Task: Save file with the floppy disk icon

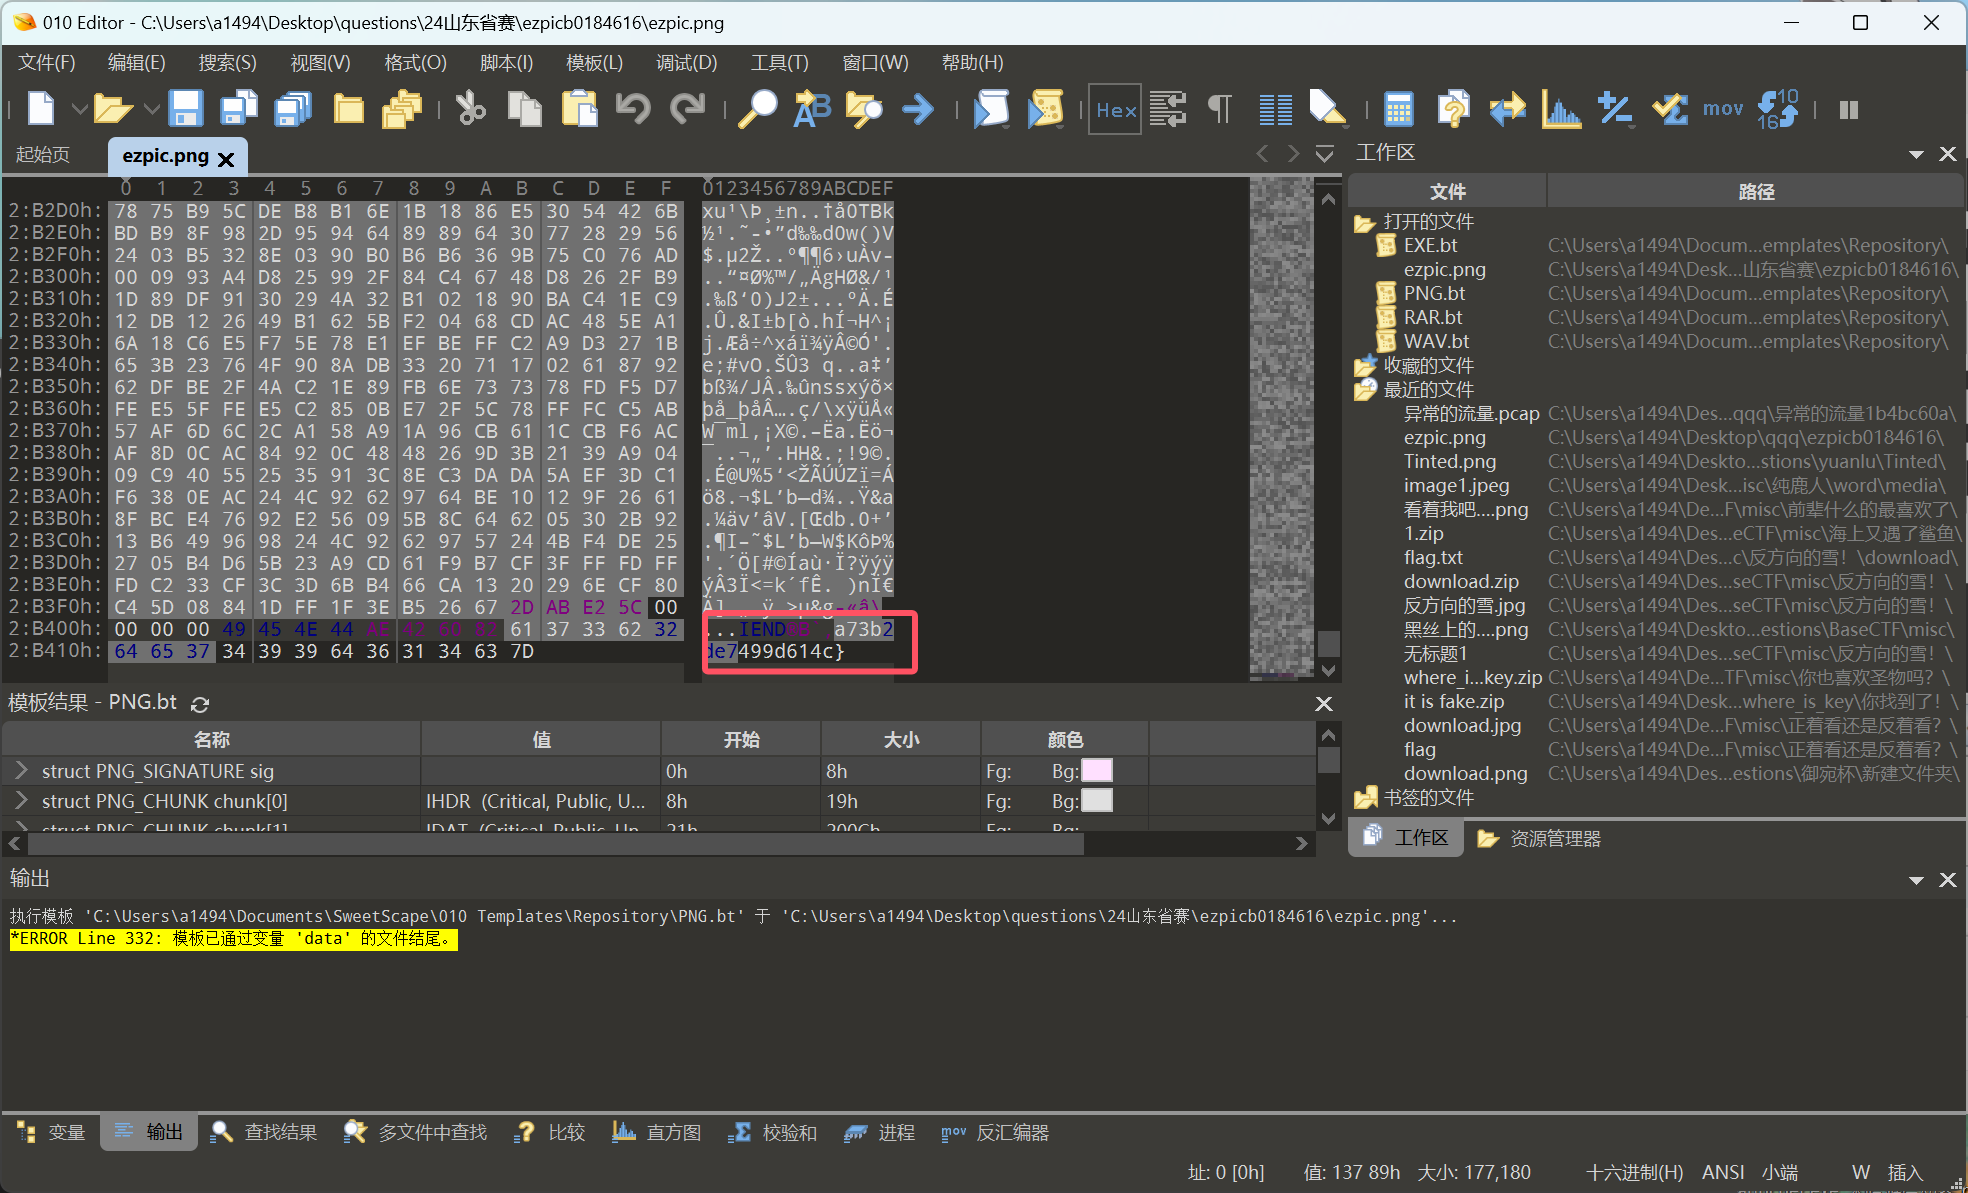Action: coord(185,109)
